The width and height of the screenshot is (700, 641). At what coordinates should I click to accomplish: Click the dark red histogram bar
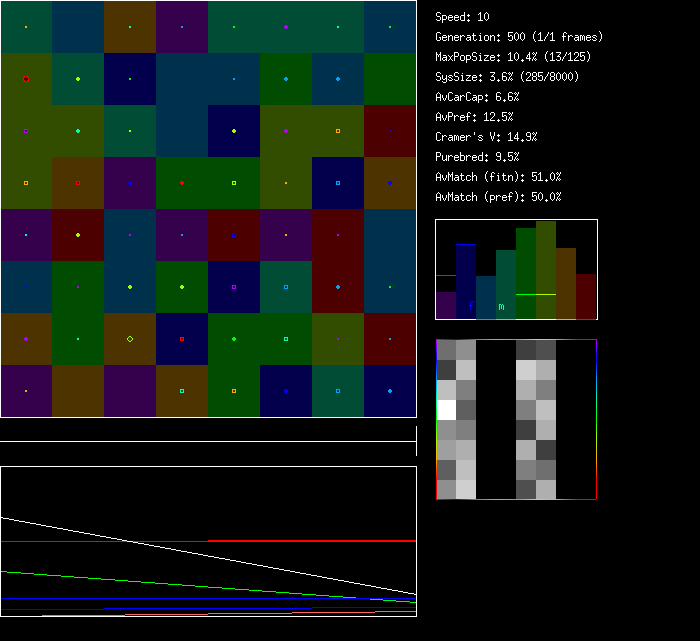point(586,296)
